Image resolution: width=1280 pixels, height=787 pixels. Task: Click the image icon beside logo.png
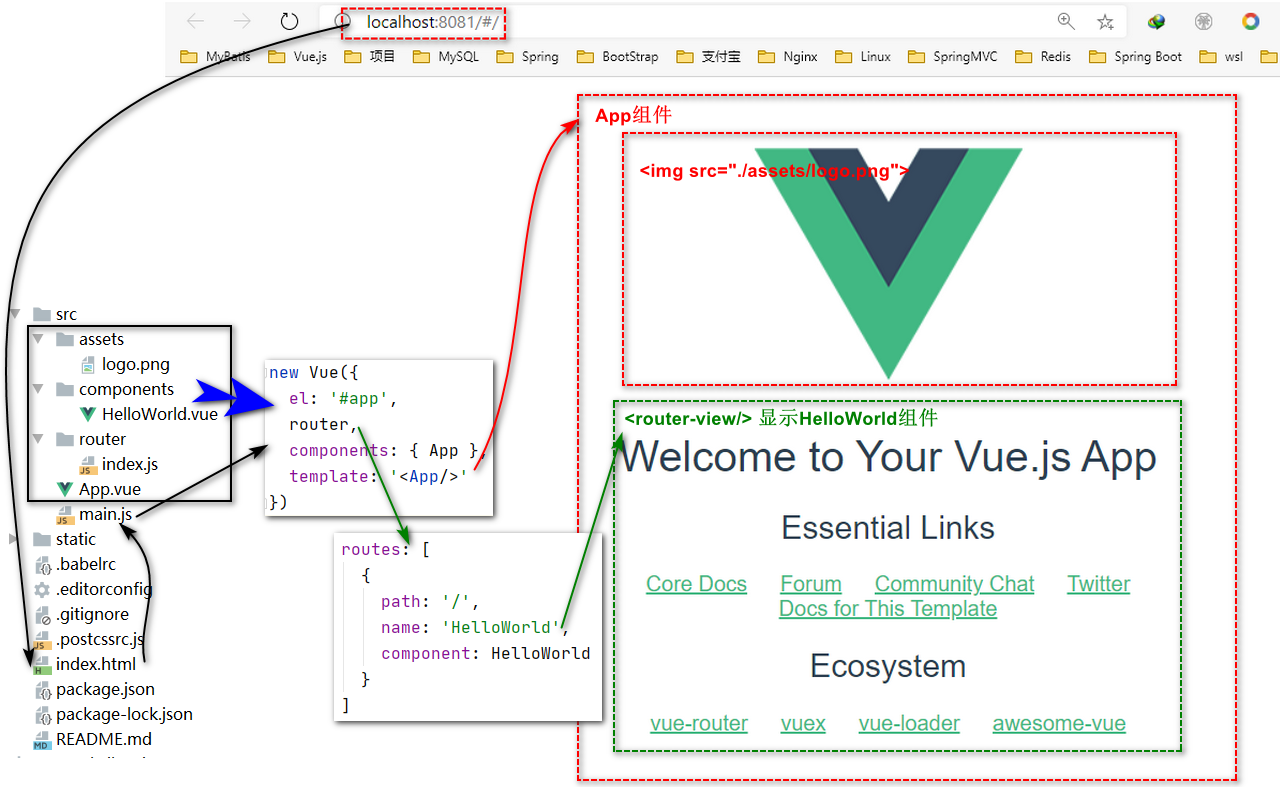point(86,364)
